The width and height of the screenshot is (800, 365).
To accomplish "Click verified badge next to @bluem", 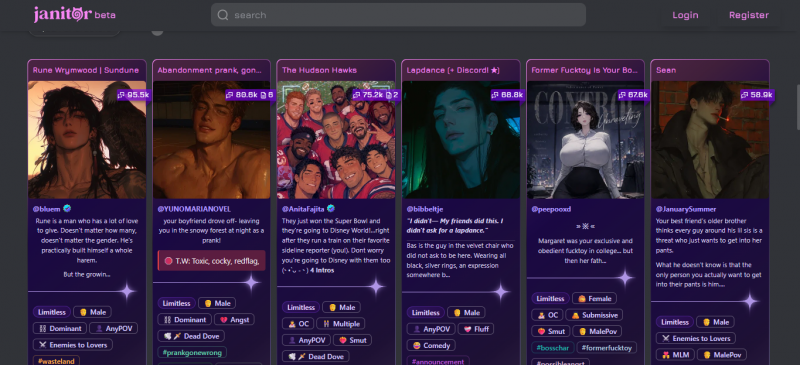I will pyautogui.click(x=67, y=209).
